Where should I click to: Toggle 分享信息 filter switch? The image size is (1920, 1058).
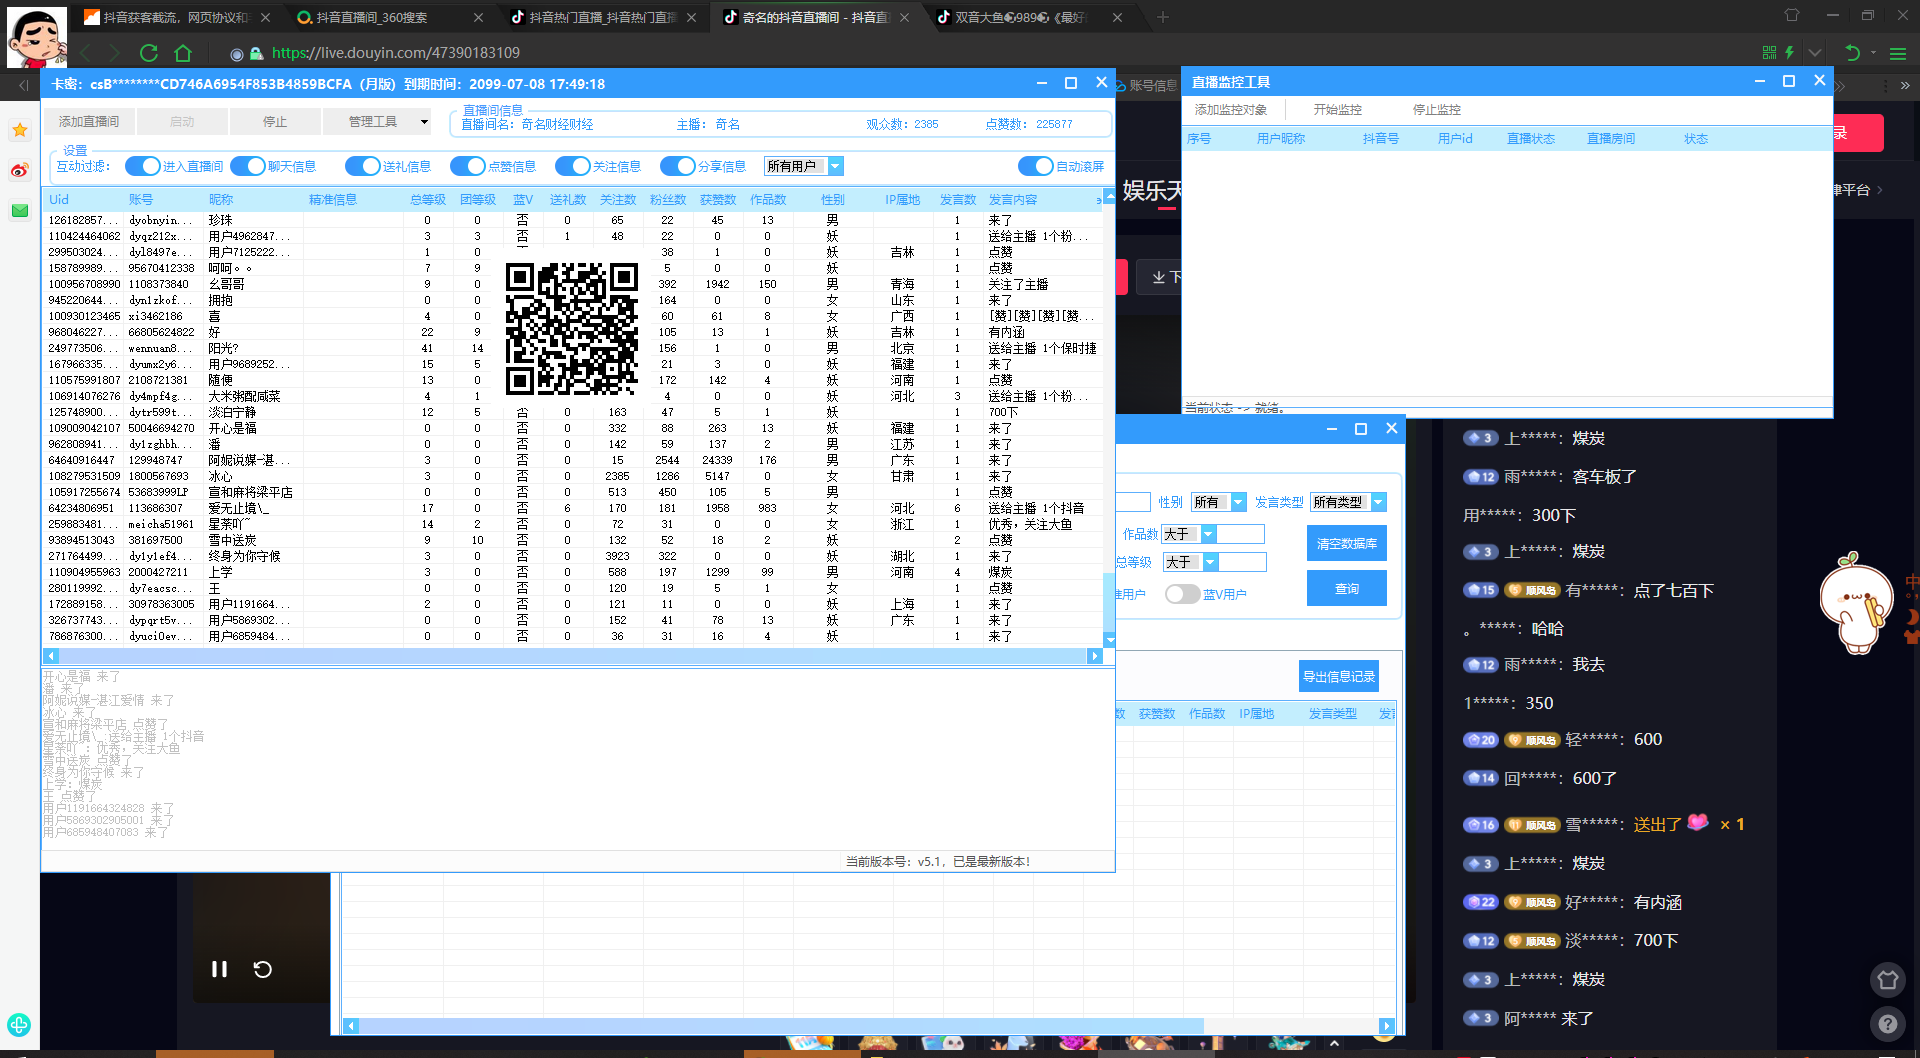(677, 166)
